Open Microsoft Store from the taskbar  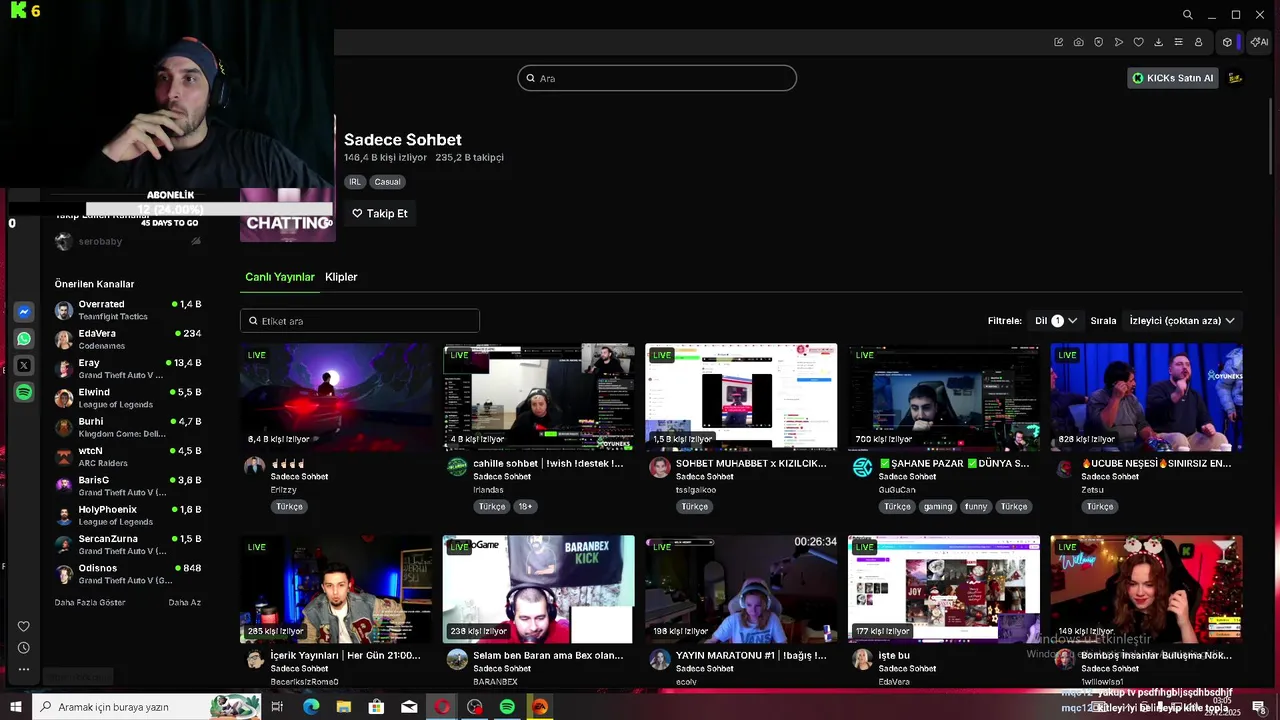376,707
